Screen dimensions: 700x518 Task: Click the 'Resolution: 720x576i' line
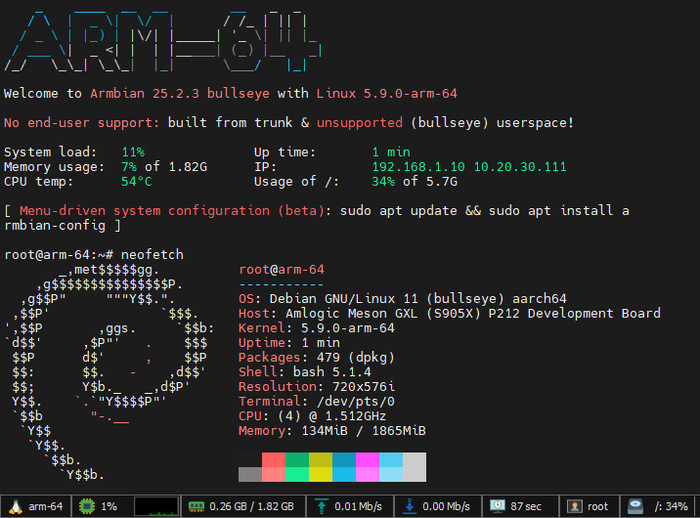317,387
